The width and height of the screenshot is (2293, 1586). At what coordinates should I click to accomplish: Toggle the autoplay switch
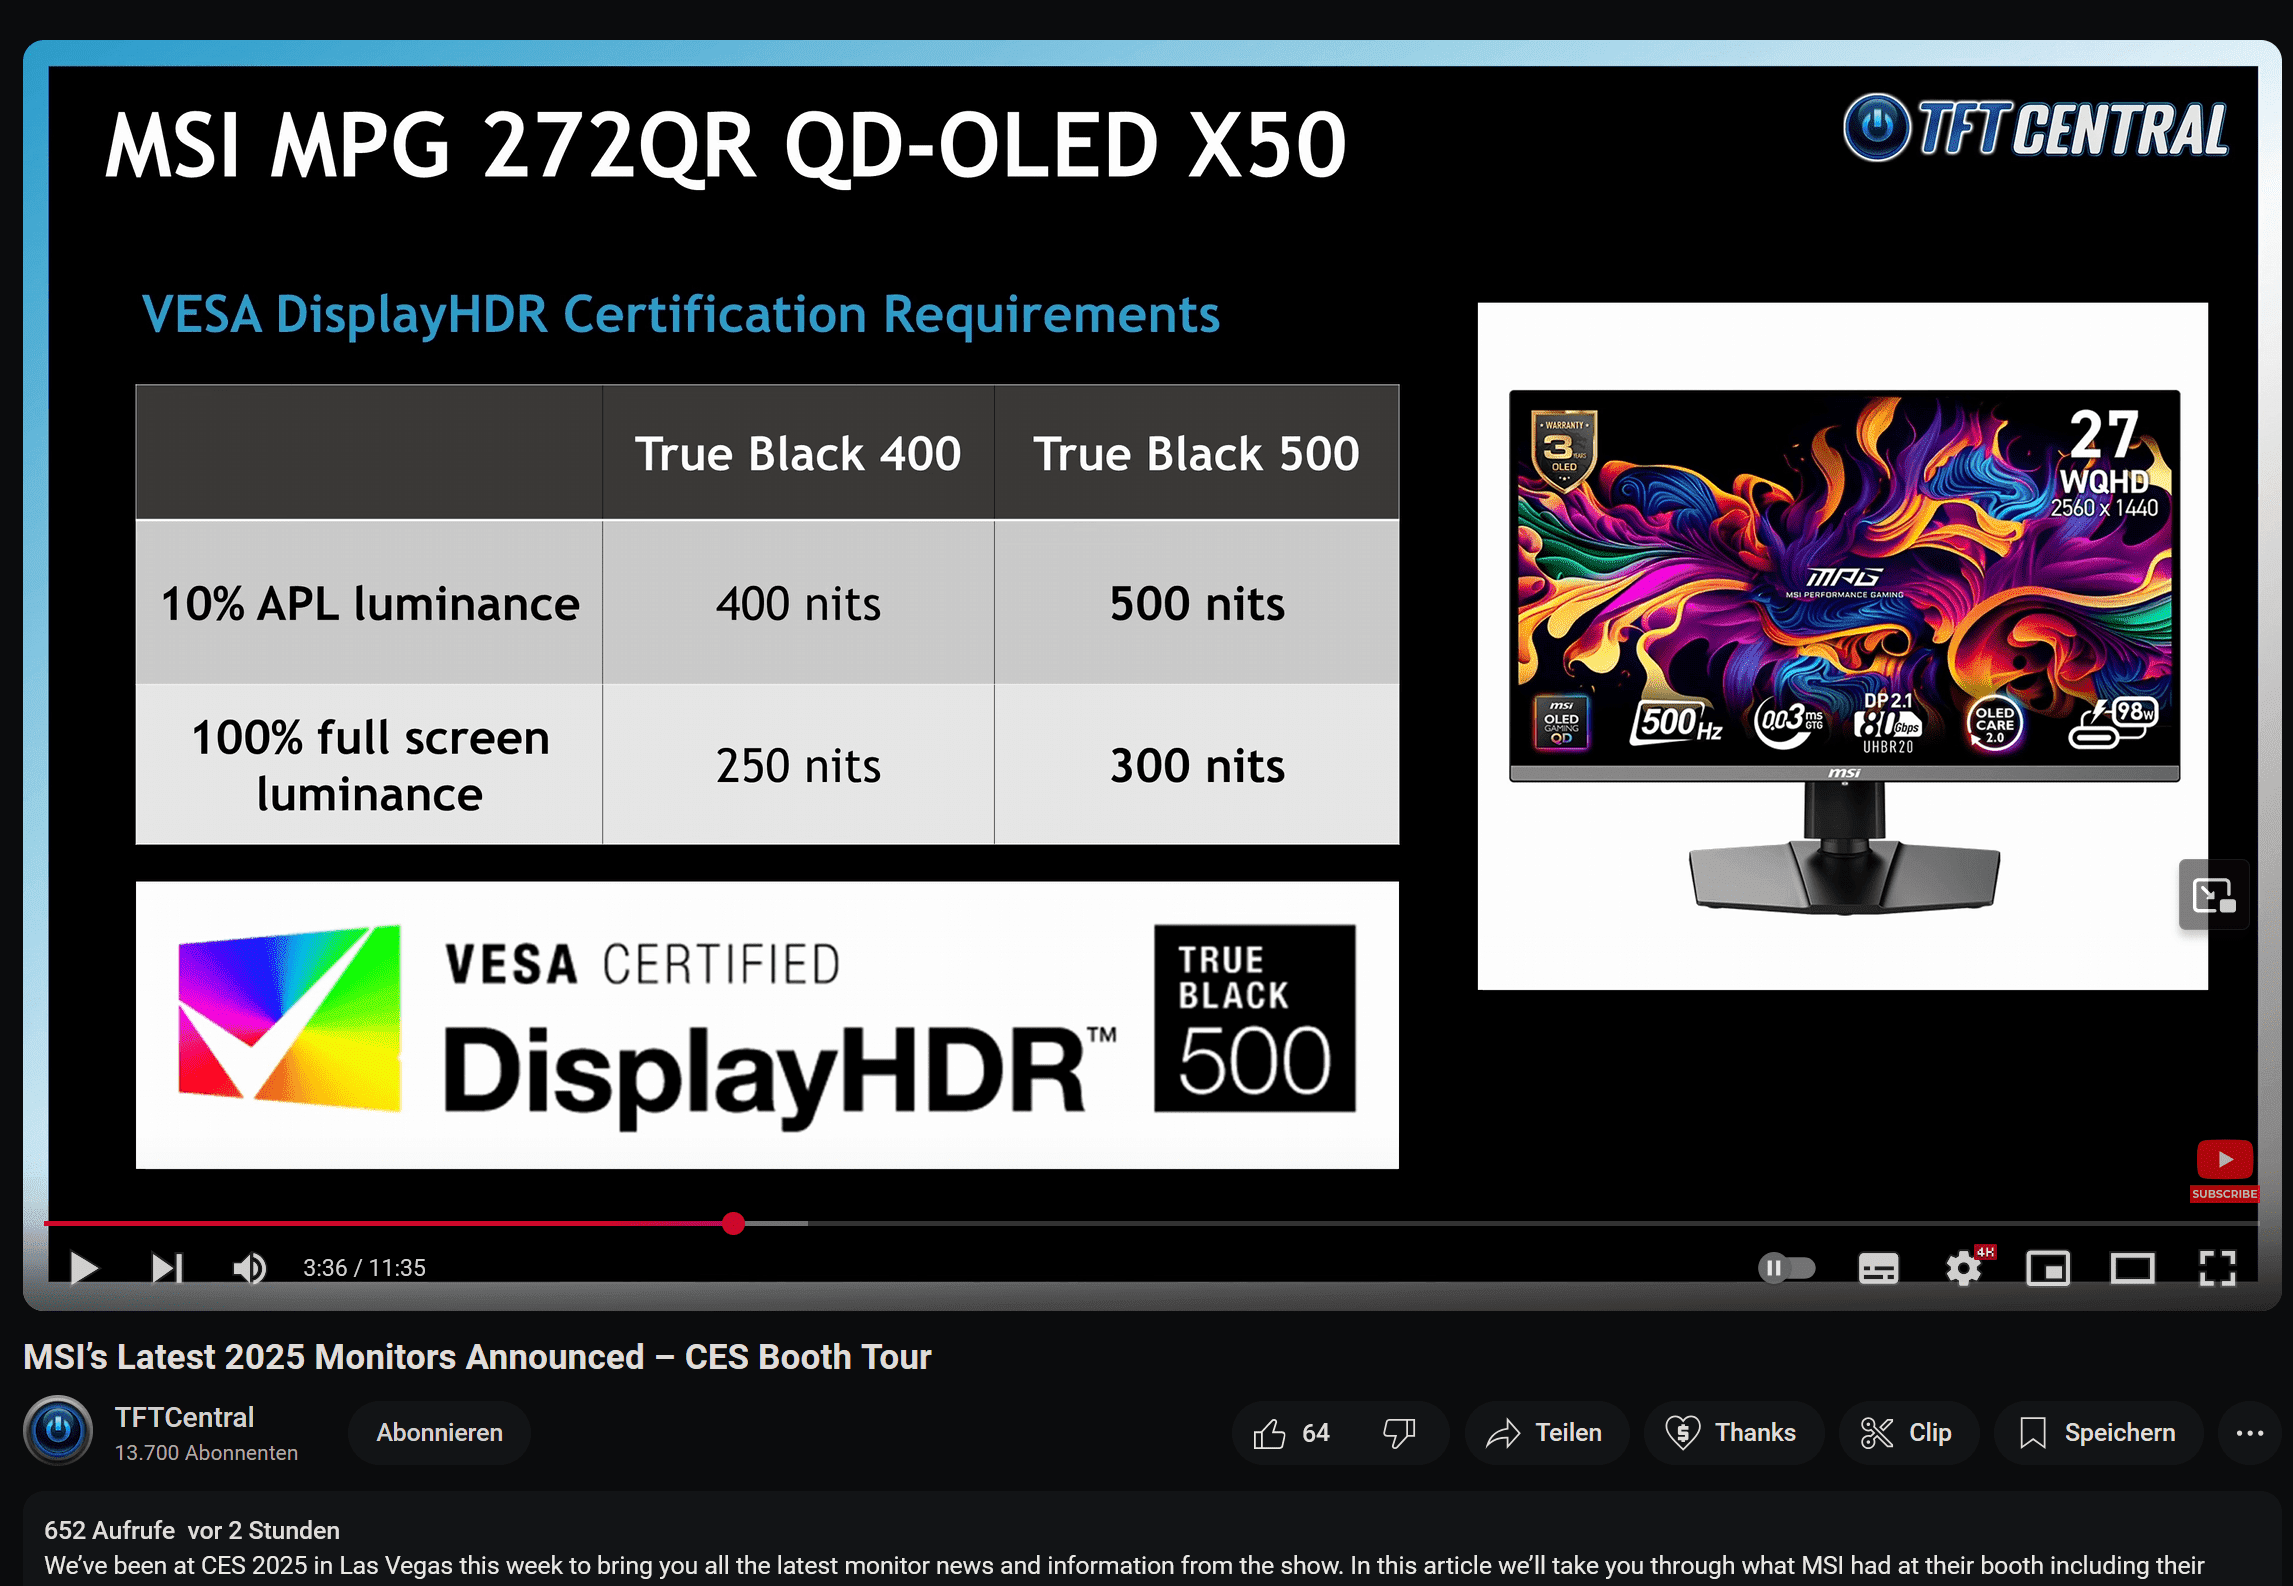[1787, 1268]
